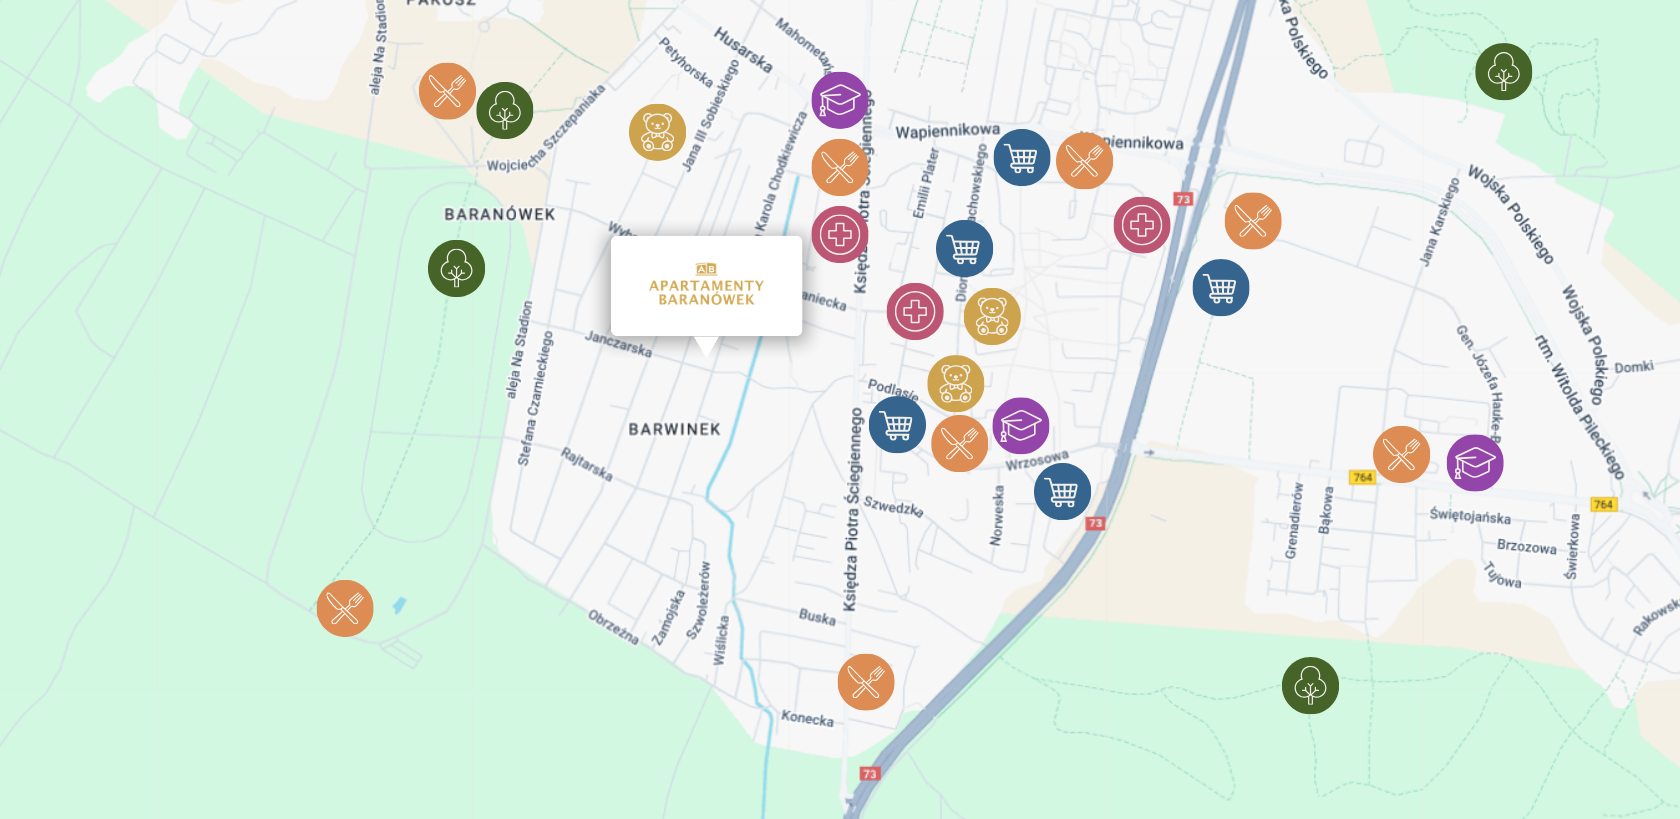Image resolution: width=1680 pixels, height=819 pixels.
Task: Click the BARWINEK district label
Action: [675, 429]
